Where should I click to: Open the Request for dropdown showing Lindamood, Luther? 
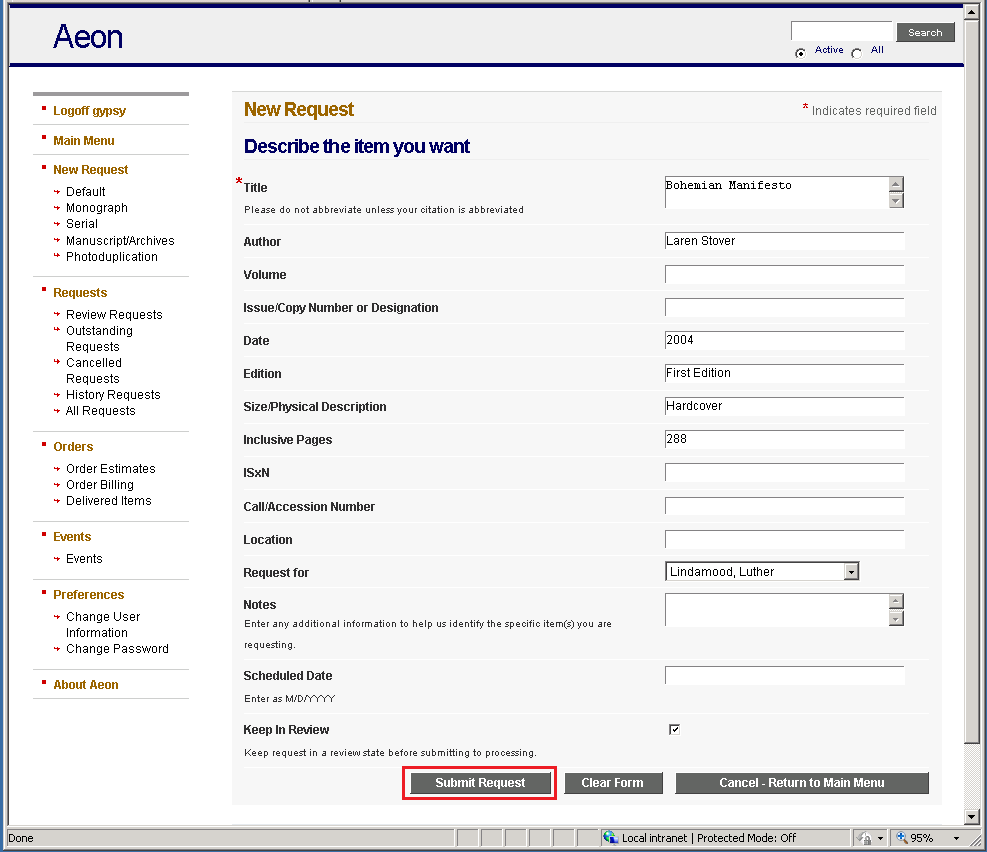(850, 571)
